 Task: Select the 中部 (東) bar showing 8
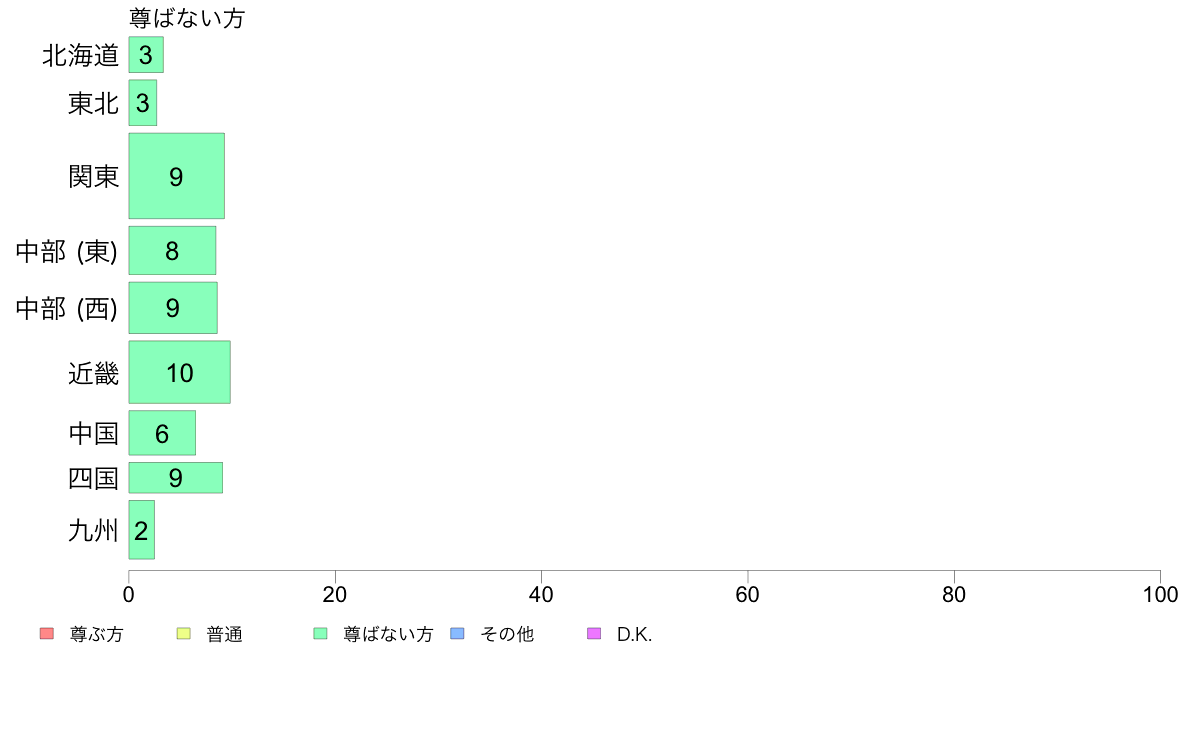coord(172,250)
